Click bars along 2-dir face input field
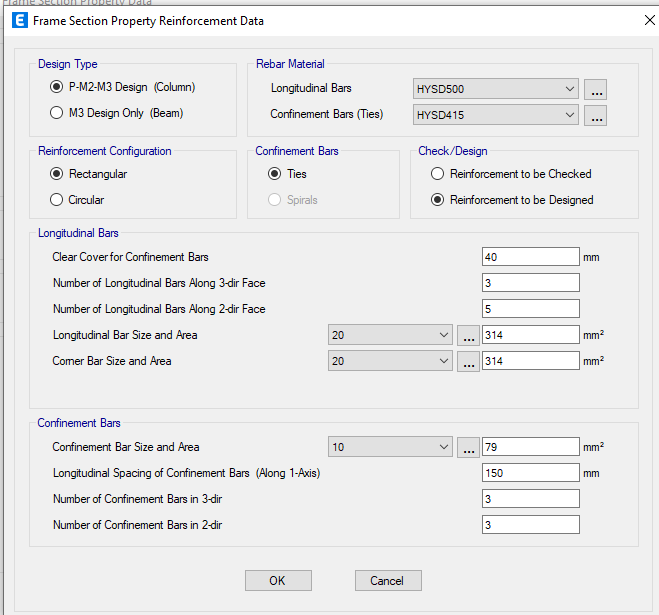659x615 pixels. click(x=531, y=309)
